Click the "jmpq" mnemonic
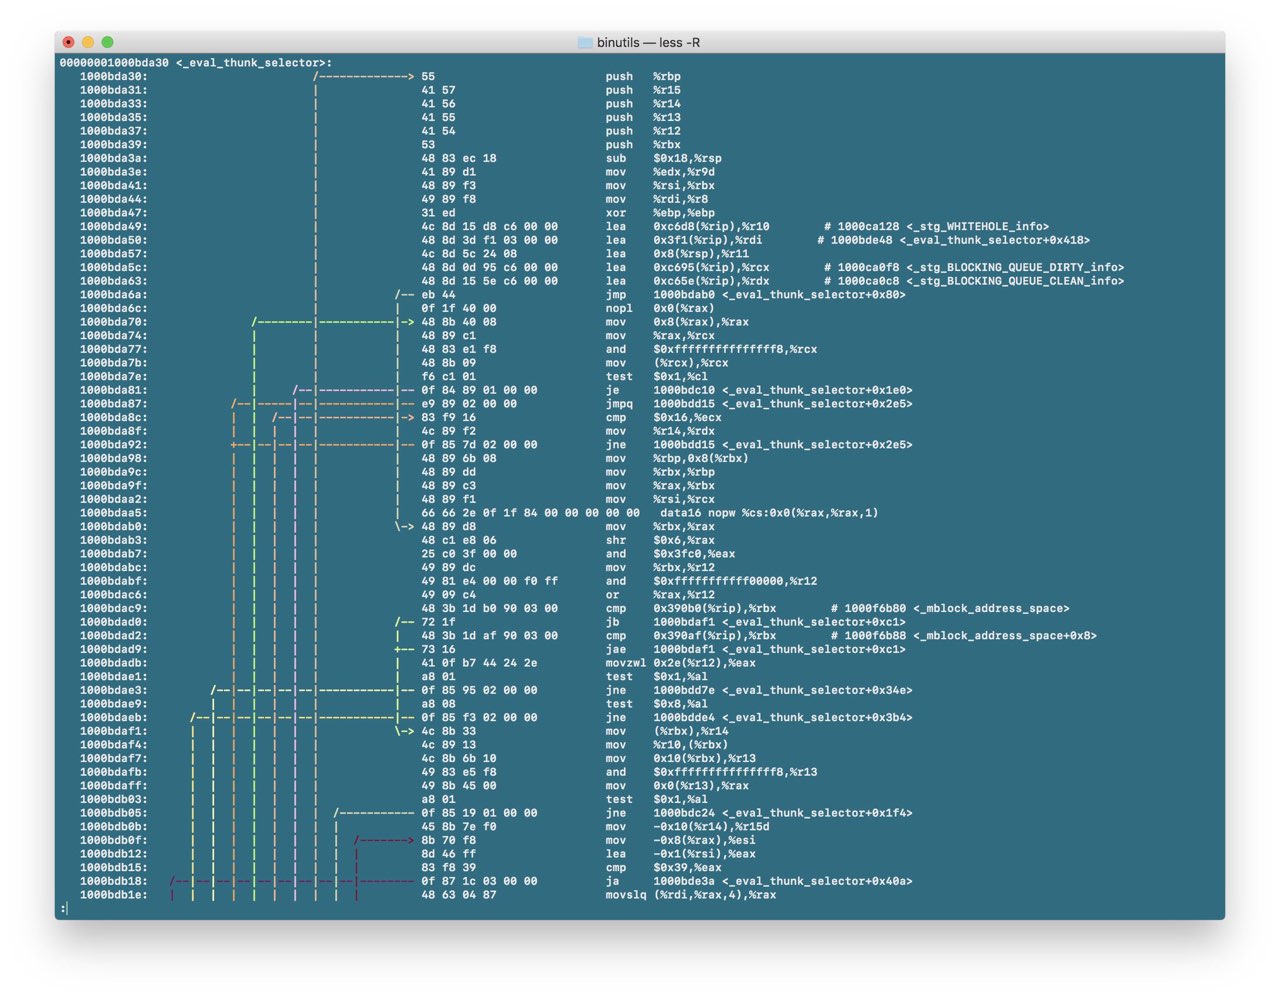Screen dimensions: 1280x998 tap(620, 404)
